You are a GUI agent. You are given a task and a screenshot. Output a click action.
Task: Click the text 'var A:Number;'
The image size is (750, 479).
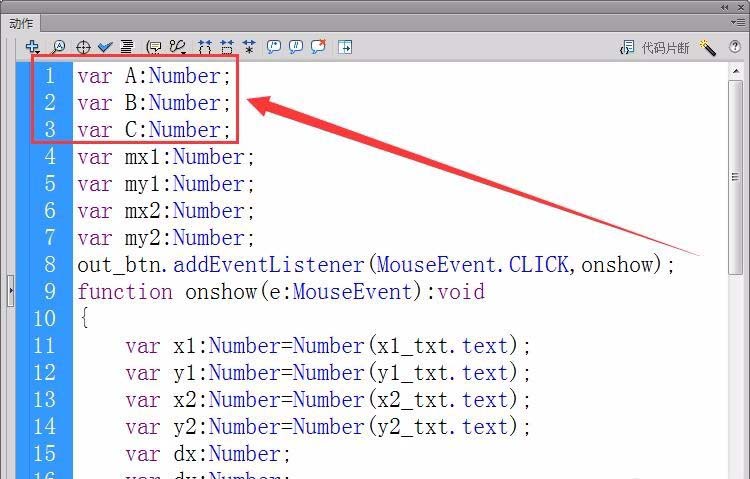(x=154, y=76)
